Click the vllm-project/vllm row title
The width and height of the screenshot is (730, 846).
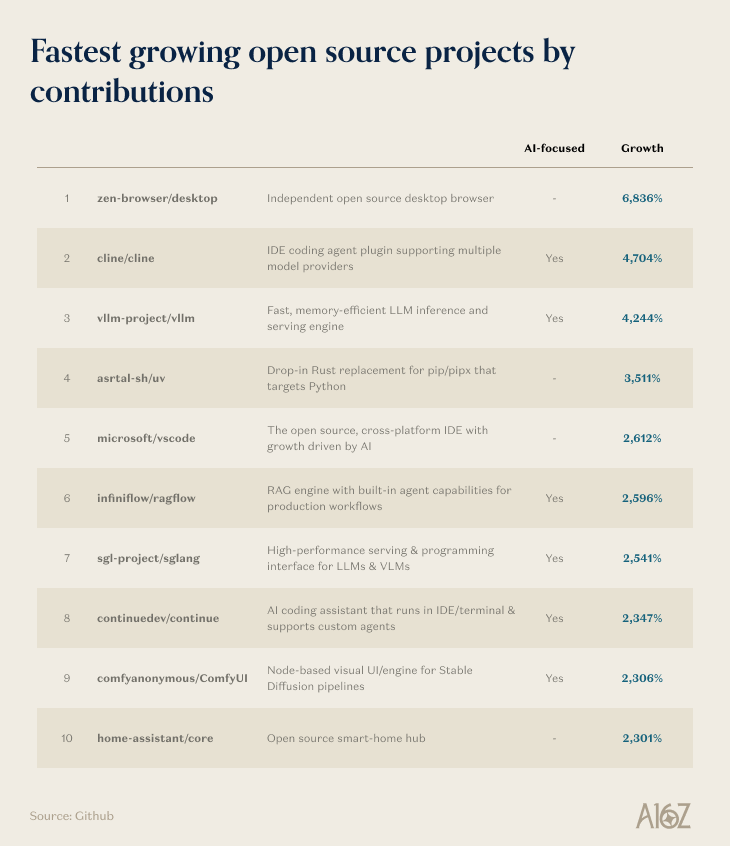[x=146, y=318]
